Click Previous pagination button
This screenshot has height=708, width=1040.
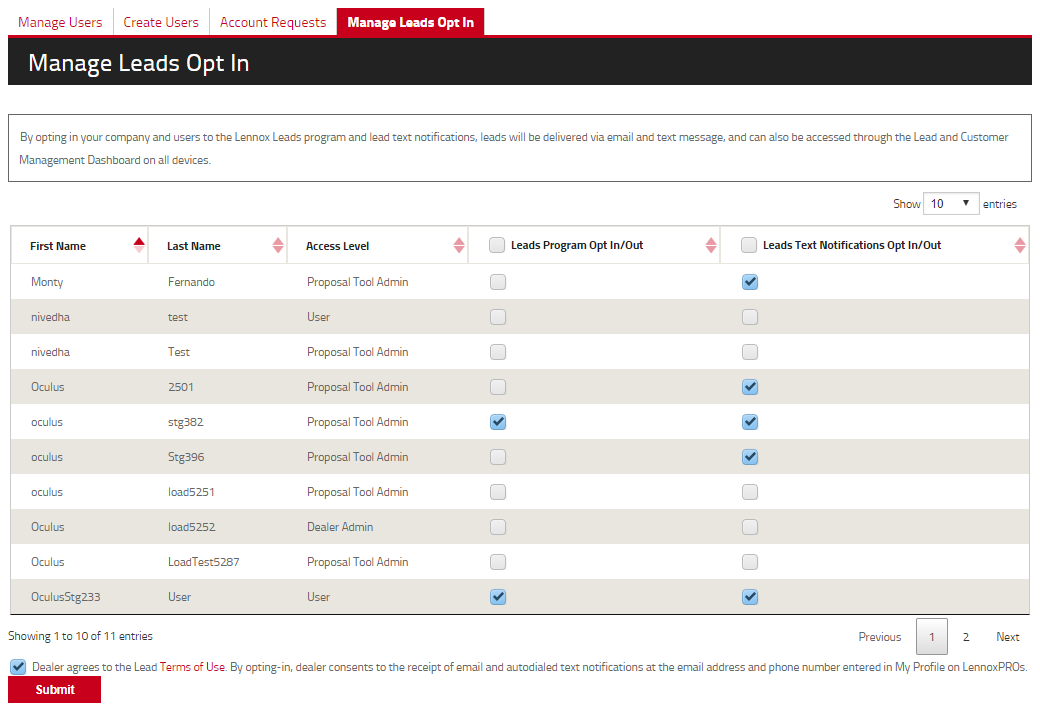pos(880,637)
